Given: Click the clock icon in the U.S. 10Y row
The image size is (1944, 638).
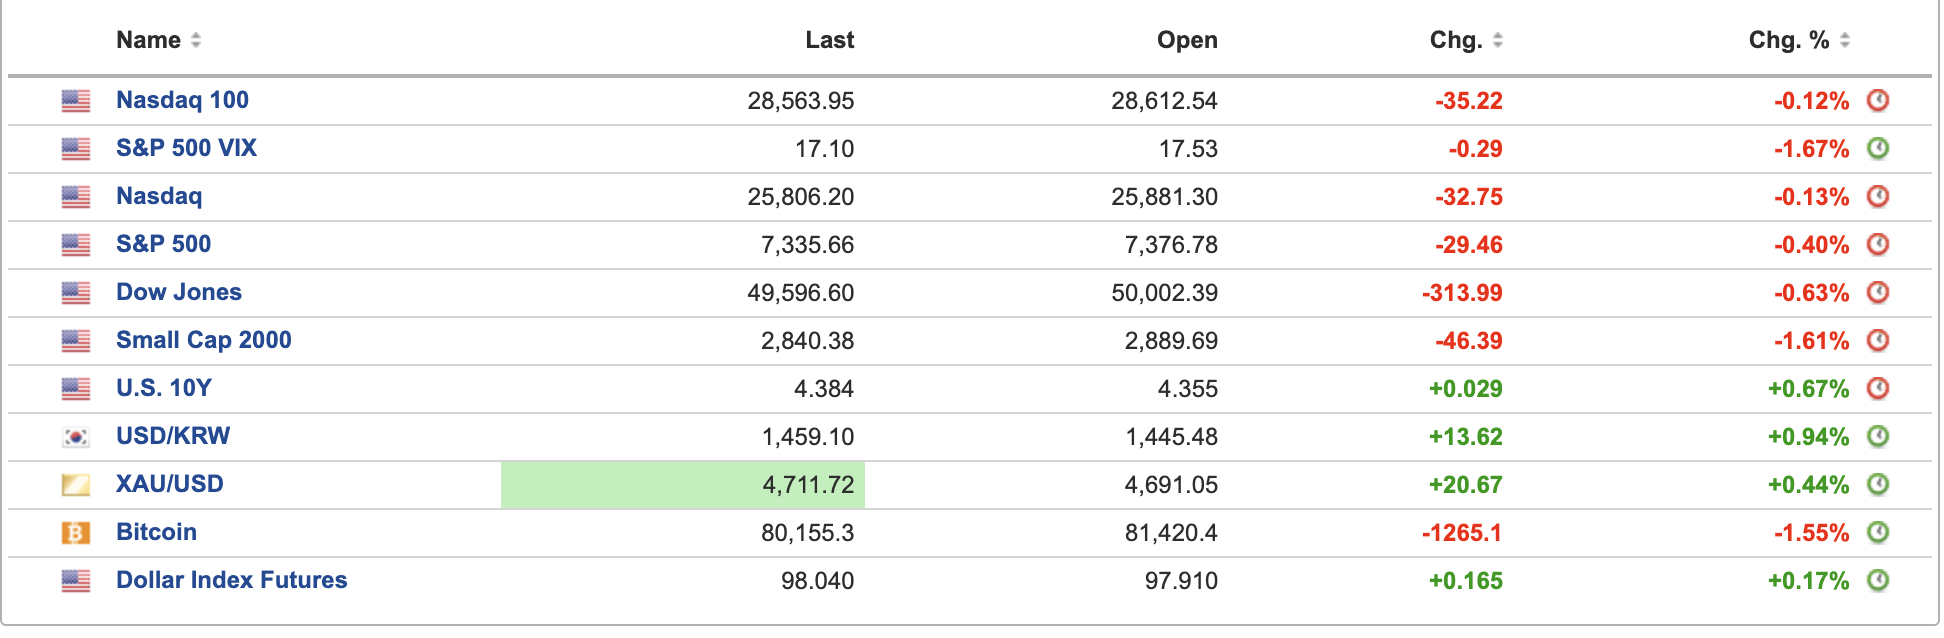Looking at the screenshot, I should (1878, 388).
